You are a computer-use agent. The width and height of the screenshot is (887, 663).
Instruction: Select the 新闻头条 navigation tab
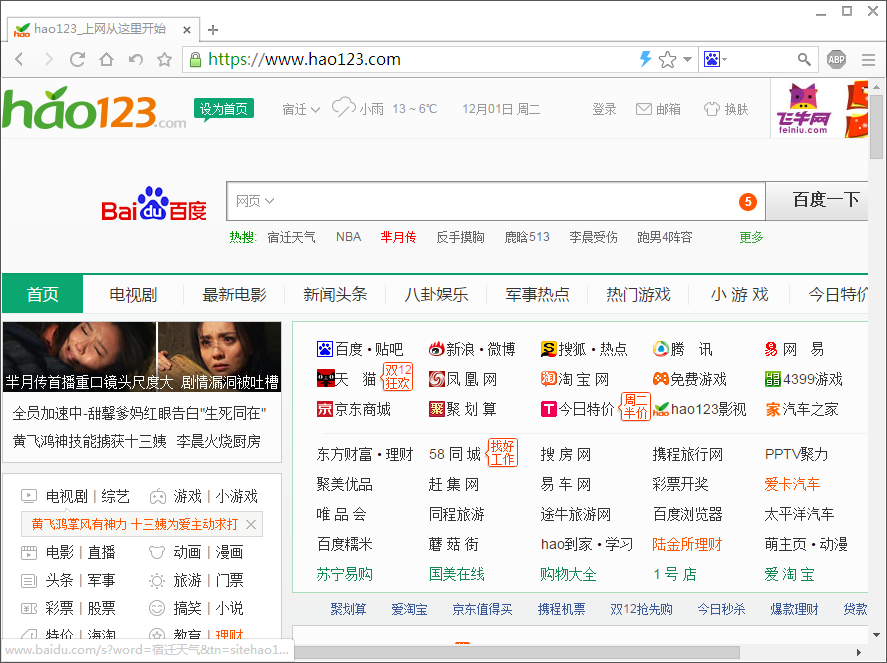coord(335,294)
